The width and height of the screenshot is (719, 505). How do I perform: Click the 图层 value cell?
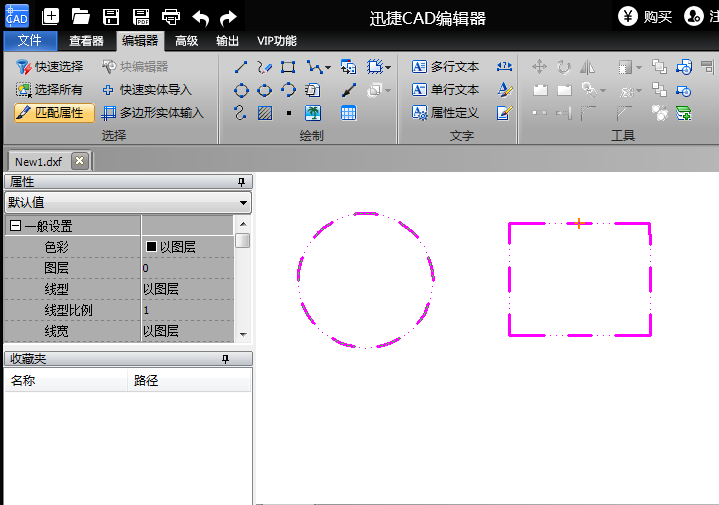pos(188,268)
